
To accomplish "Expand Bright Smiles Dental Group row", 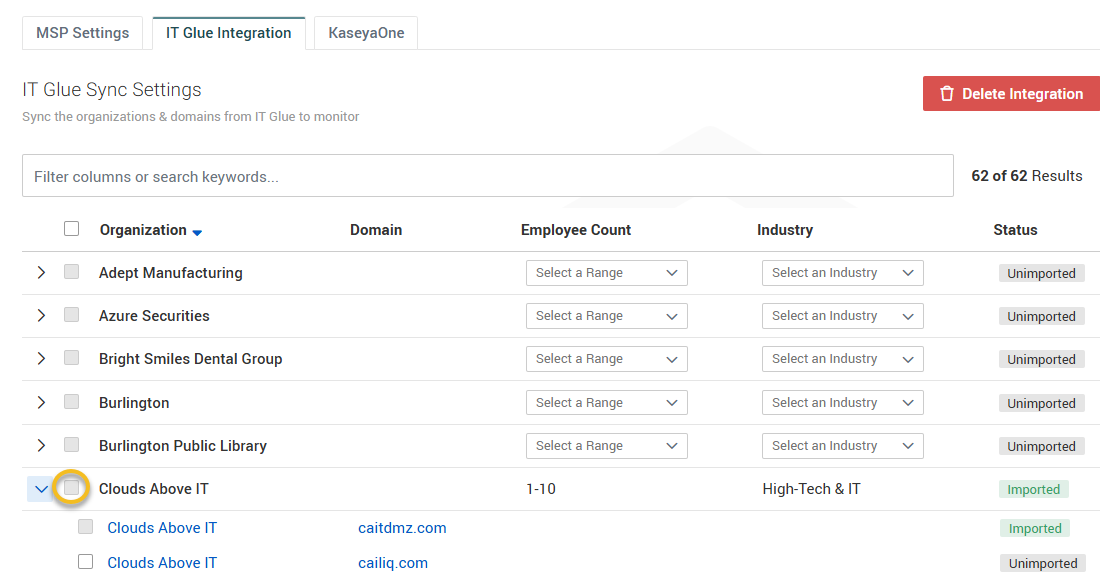I will (x=41, y=358).
